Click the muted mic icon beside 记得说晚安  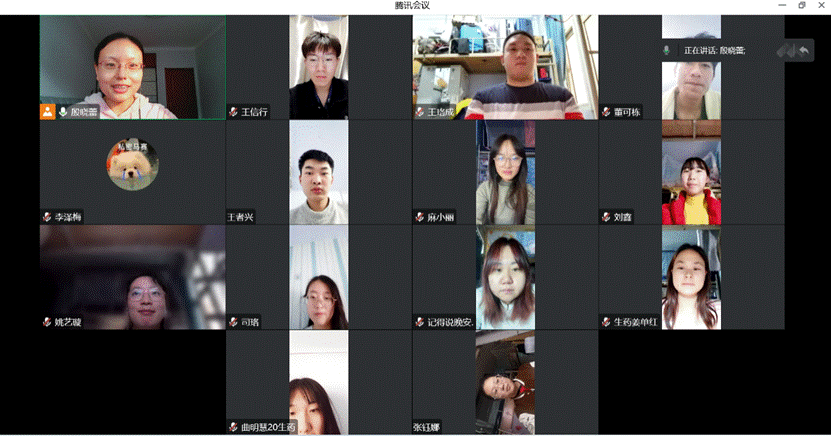click(420, 322)
